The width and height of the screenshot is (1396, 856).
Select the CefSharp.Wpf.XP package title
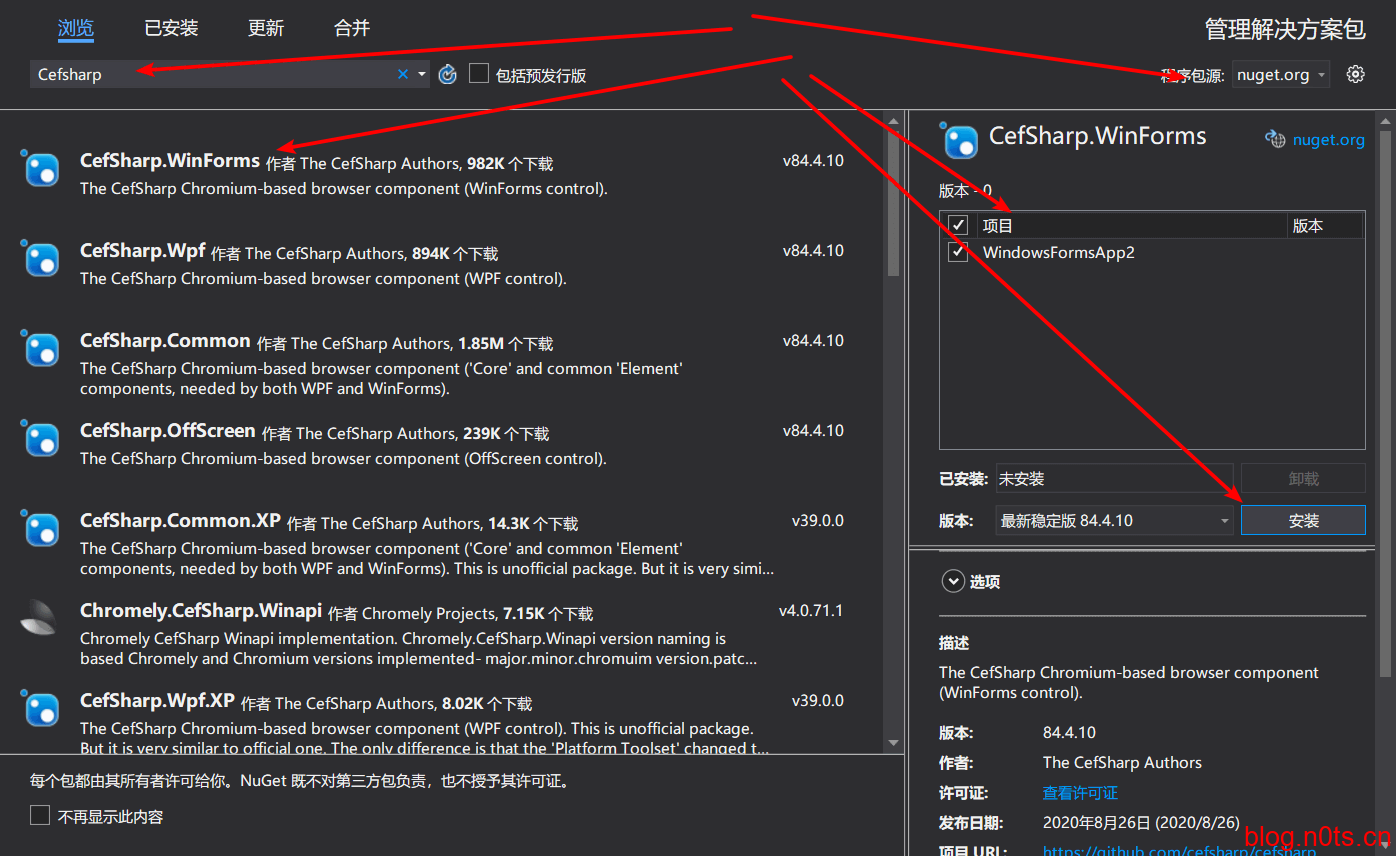pyautogui.click(x=157, y=700)
